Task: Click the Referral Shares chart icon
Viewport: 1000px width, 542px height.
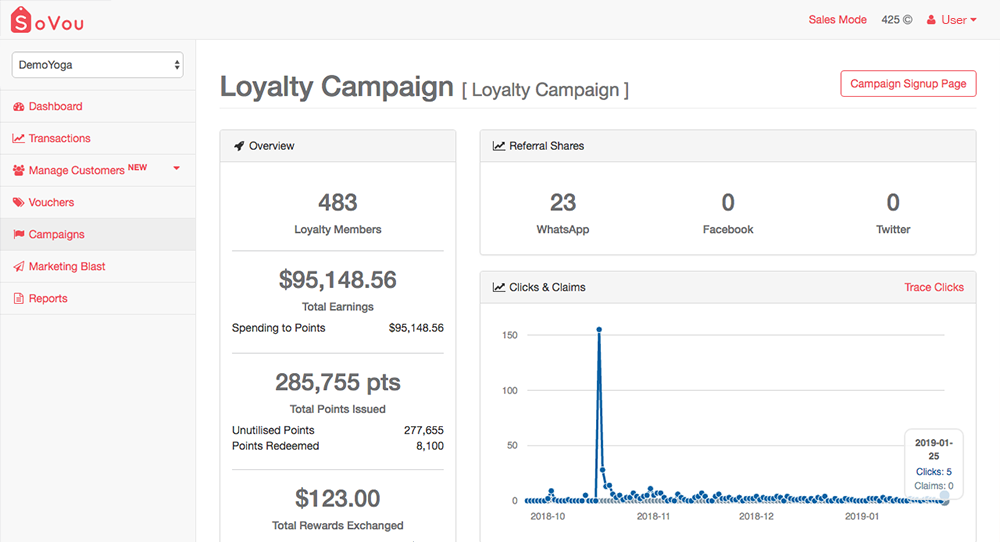Action: pos(499,146)
